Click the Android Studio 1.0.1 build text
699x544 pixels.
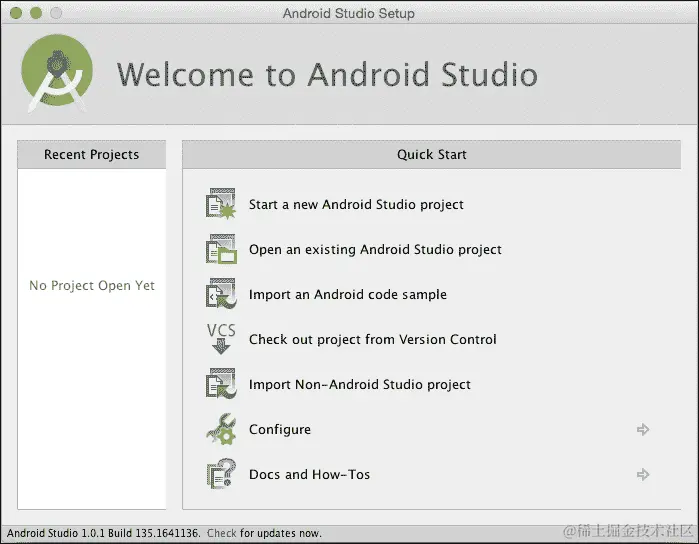click(103, 533)
